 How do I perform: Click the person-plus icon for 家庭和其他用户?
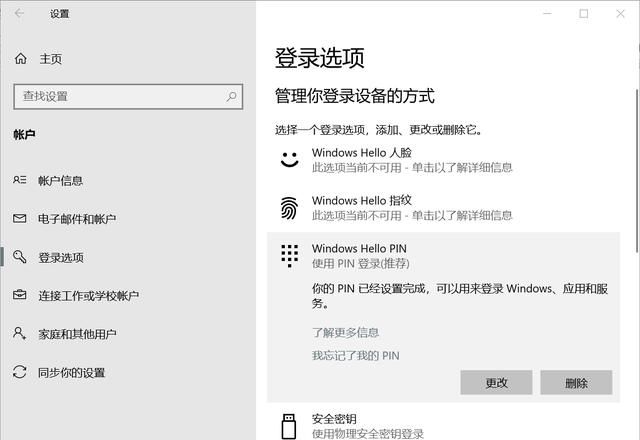[x=20, y=333]
